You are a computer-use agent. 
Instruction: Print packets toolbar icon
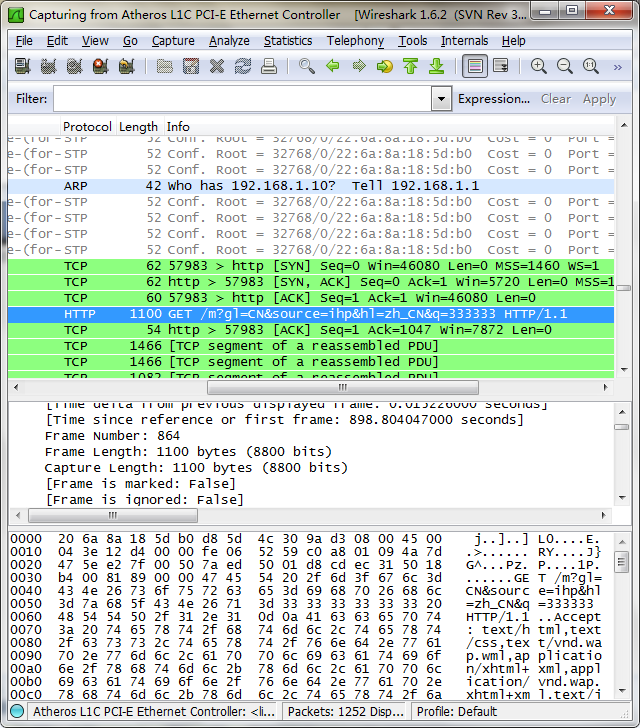tap(268, 66)
